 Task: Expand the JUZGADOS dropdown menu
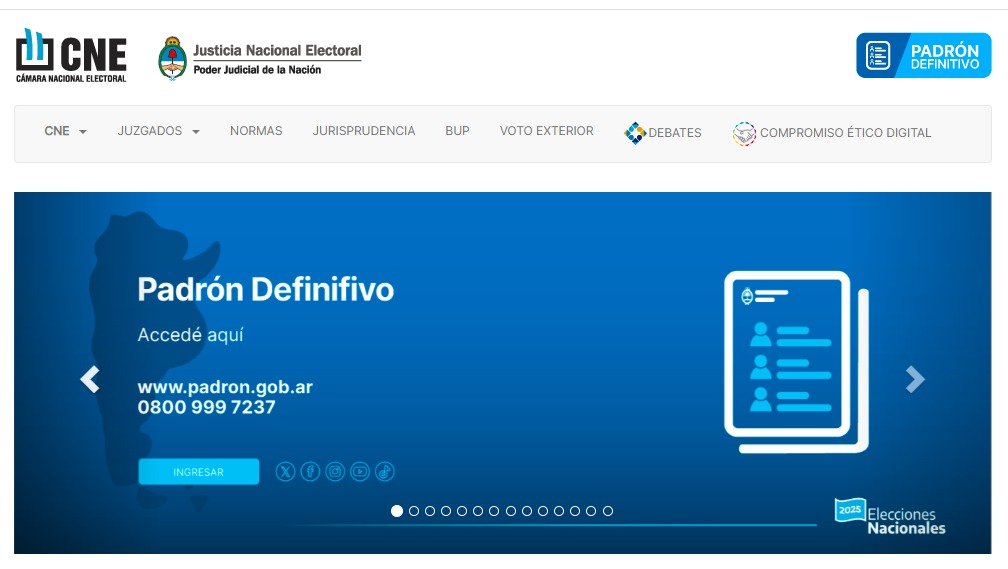(158, 132)
